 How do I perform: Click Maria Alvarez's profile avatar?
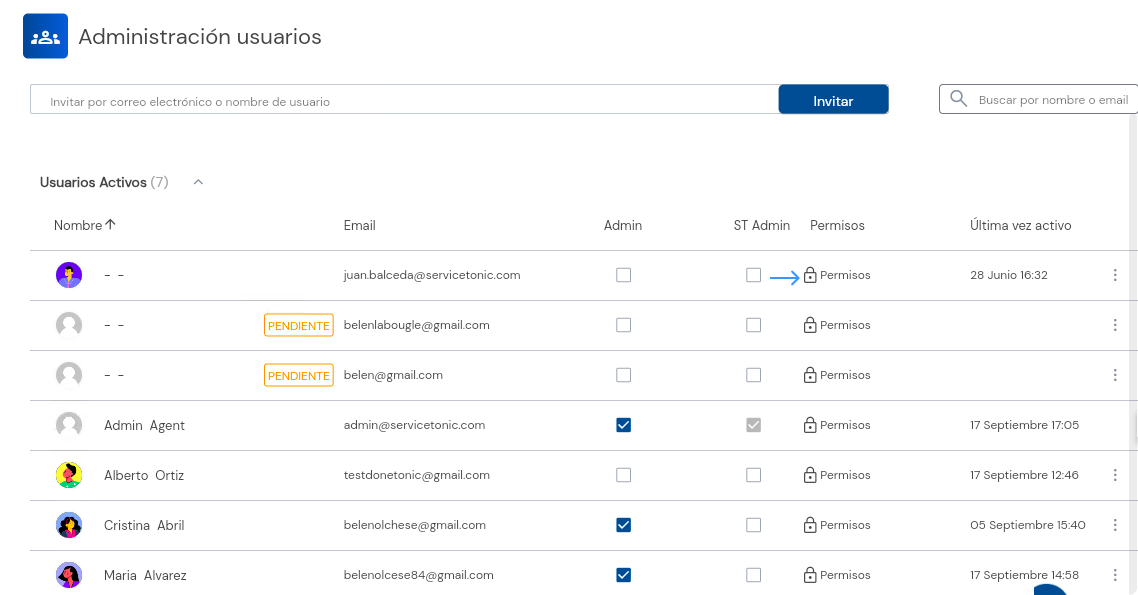[x=69, y=575]
